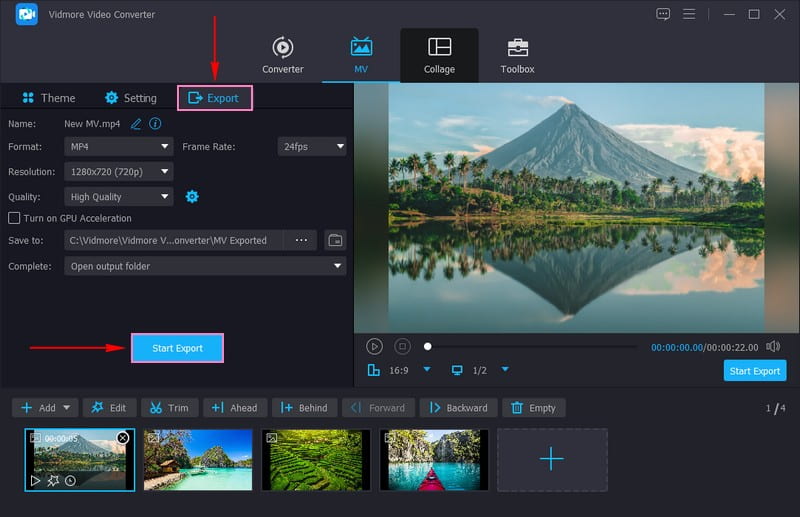Open the quality settings gear icon

(x=192, y=197)
